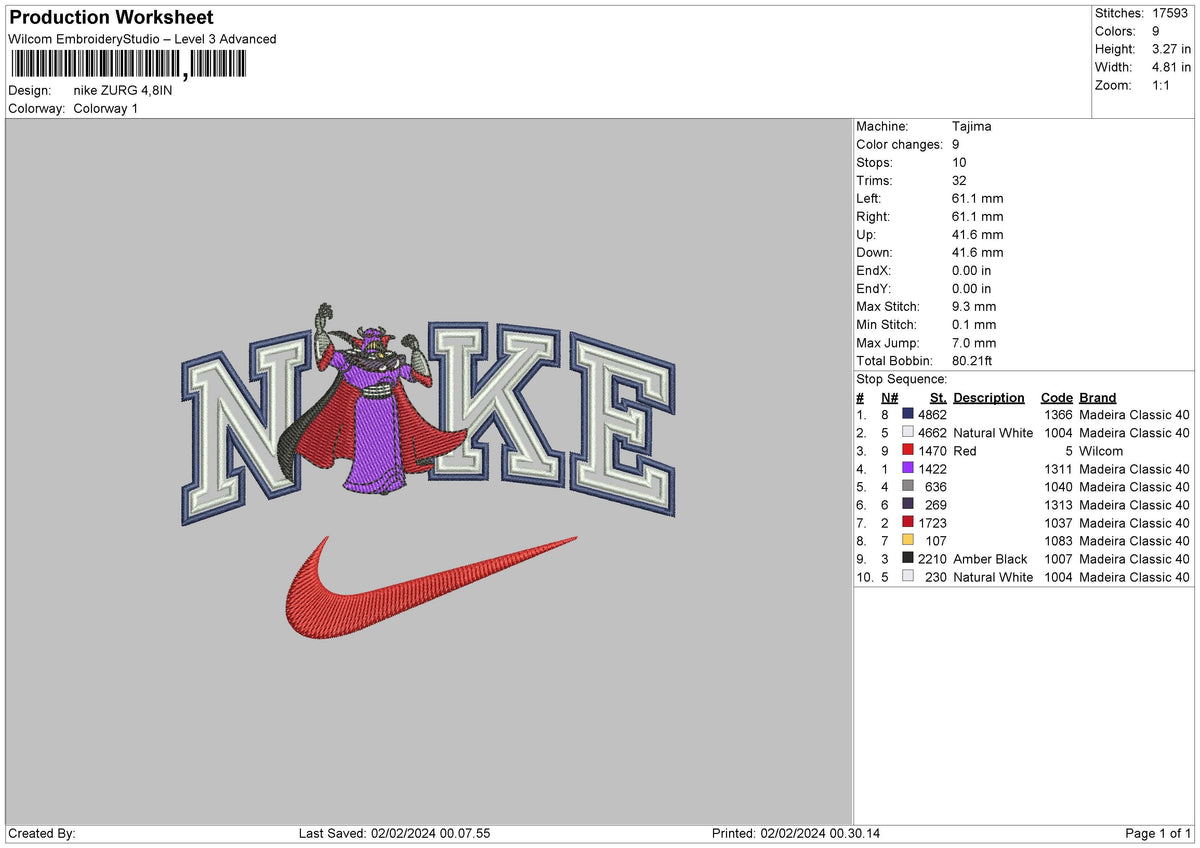Click the white swatch in stop row 2
The width and height of the screenshot is (1200, 848).
tap(908, 433)
